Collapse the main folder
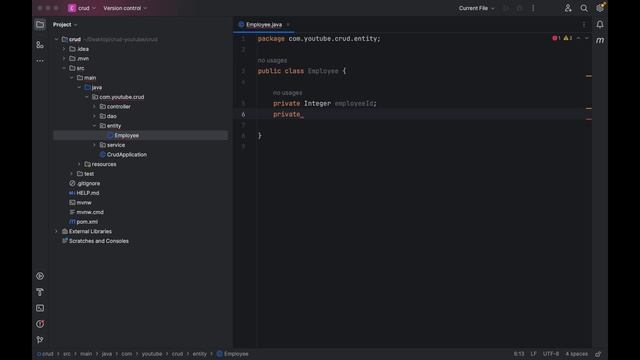 (x=72, y=78)
